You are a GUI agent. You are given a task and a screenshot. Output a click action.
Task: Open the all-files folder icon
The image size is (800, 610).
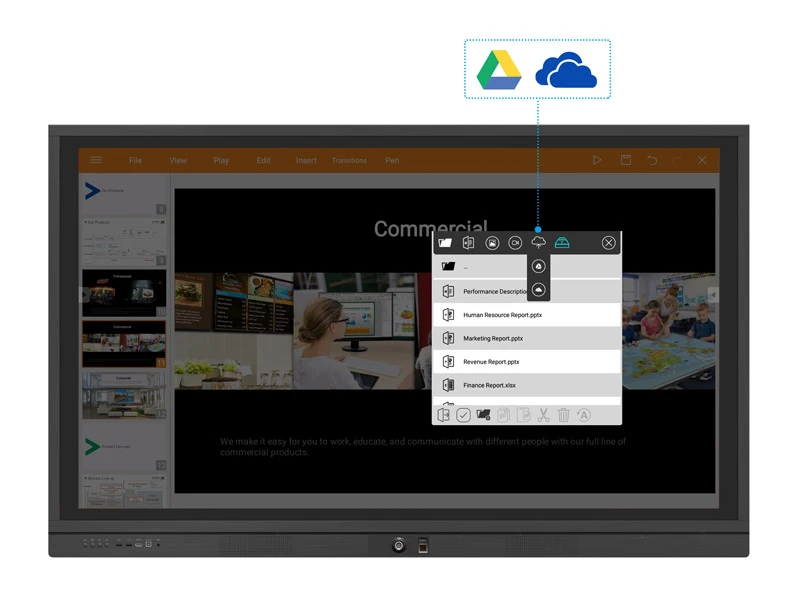coord(445,243)
